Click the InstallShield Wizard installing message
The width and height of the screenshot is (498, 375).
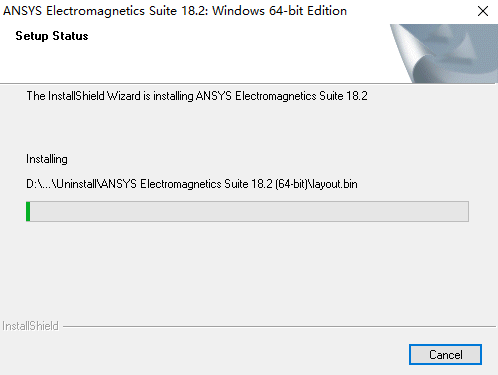click(x=197, y=96)
